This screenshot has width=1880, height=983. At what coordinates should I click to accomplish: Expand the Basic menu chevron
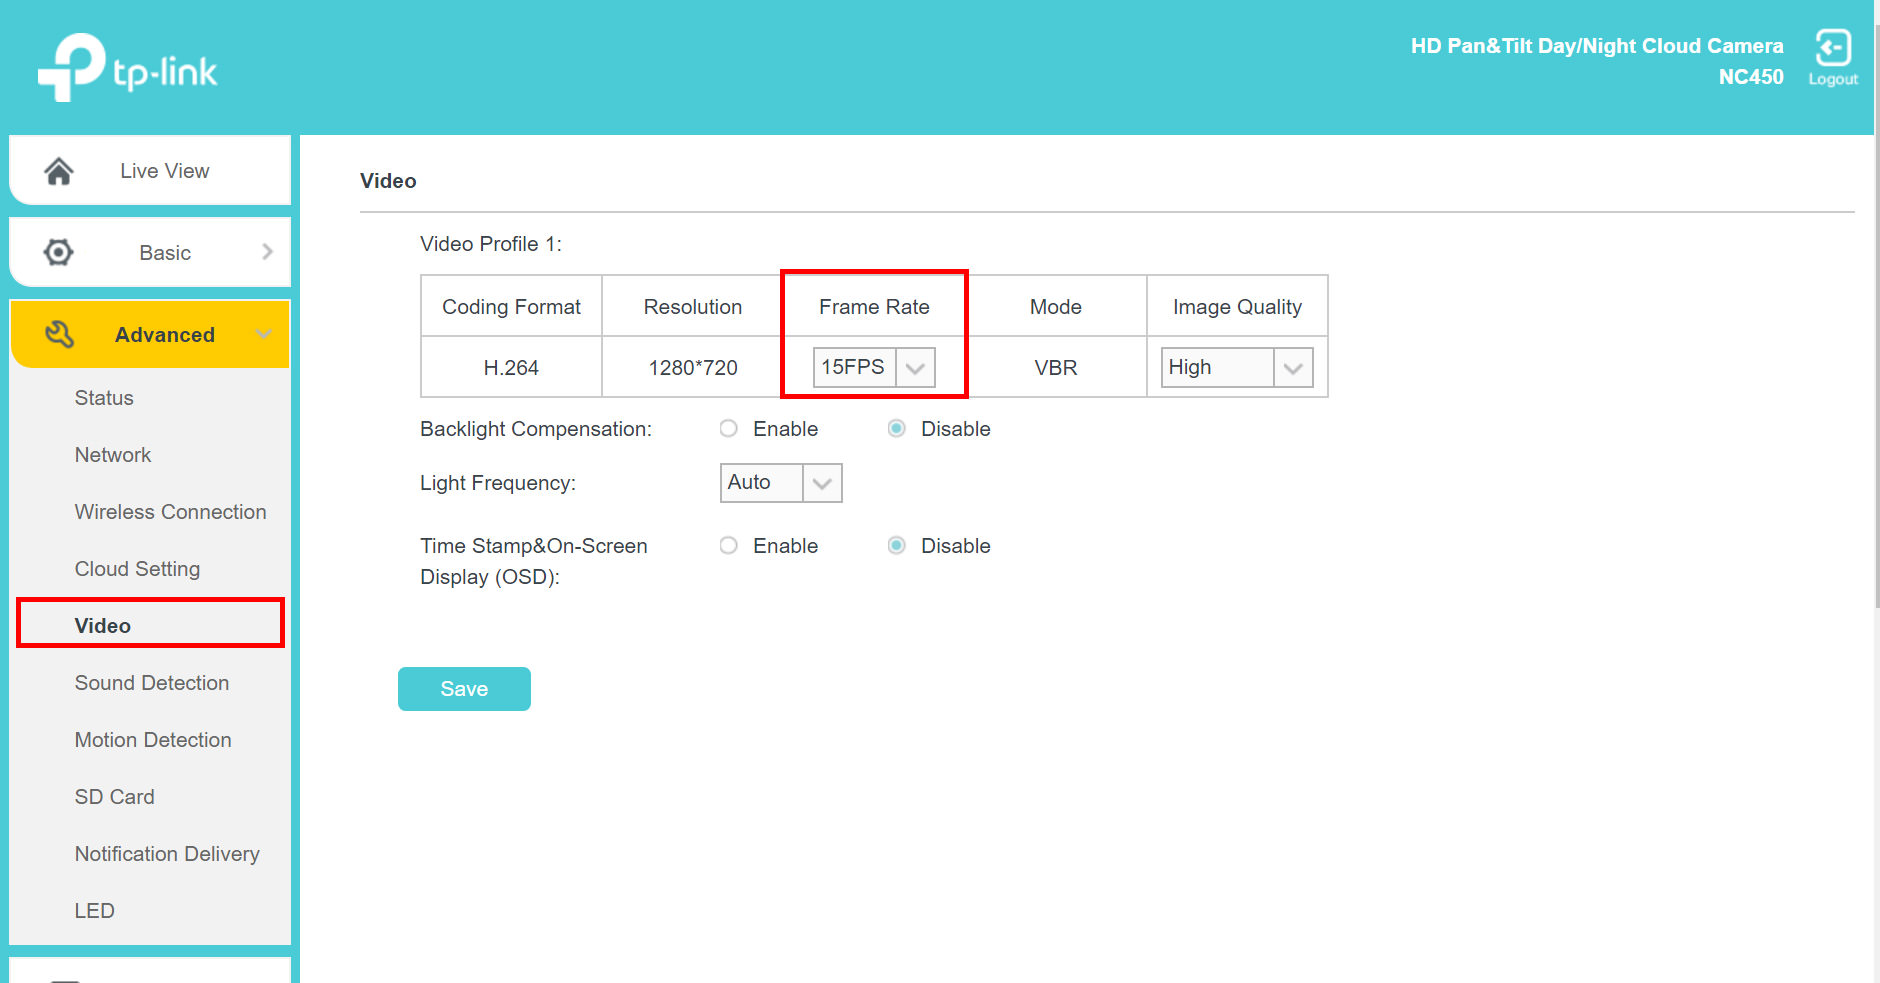pyautogui.click(x=267, y=252)
